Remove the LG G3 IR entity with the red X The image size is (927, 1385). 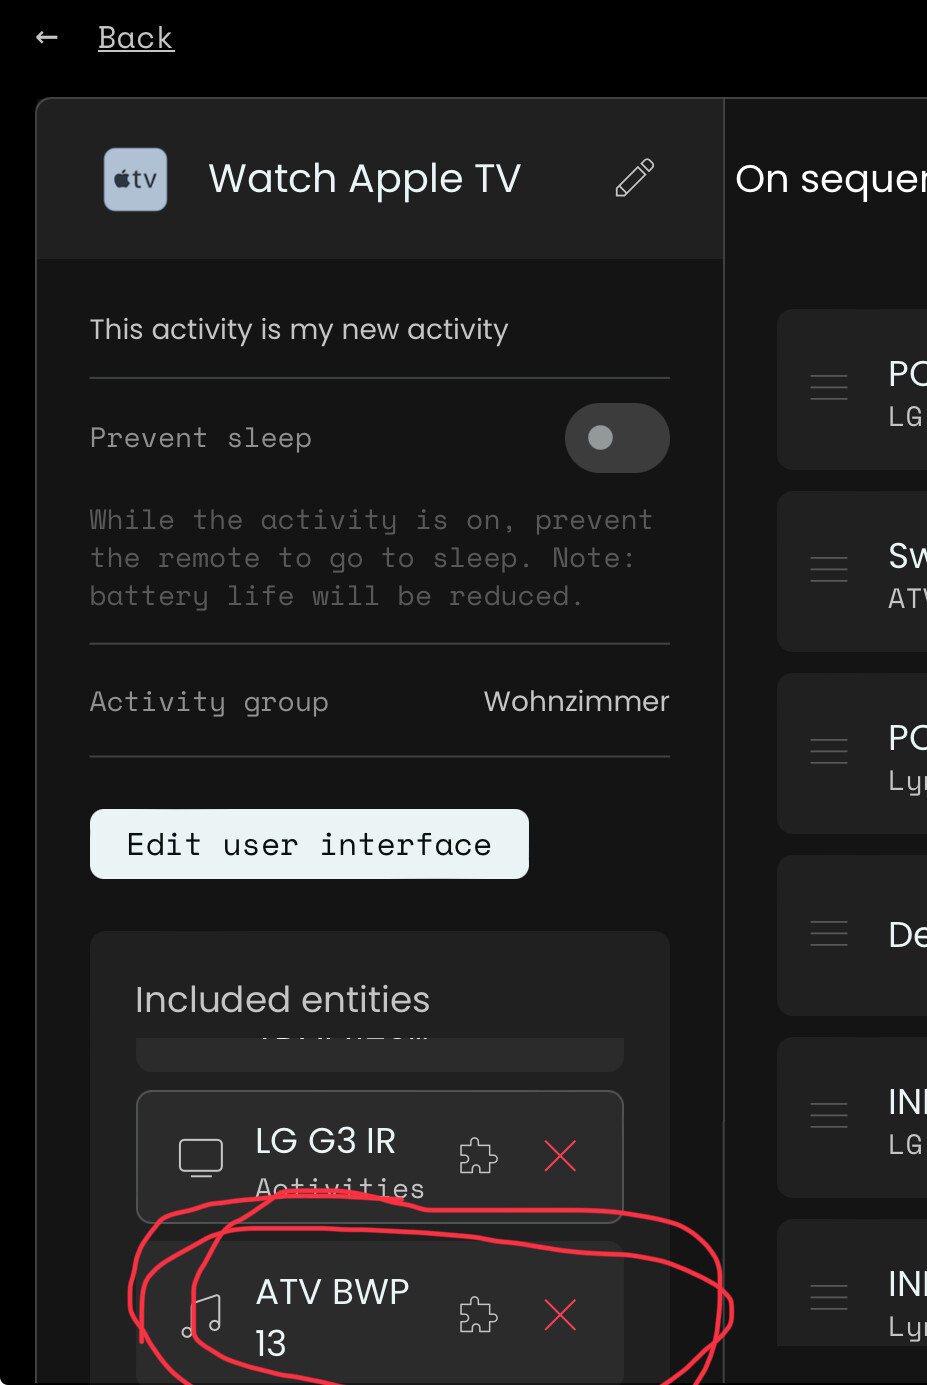tap(560, 1156)
